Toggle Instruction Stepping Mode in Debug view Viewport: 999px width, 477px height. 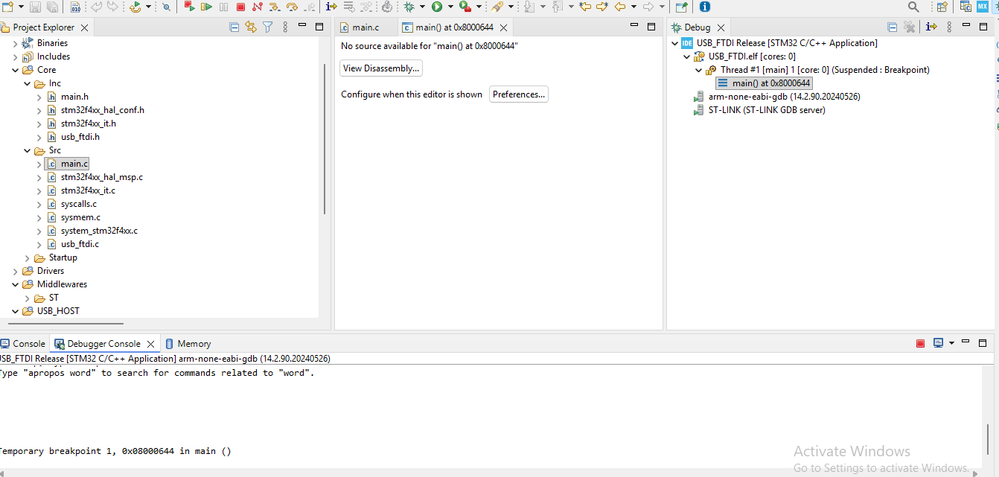(x=931, y=27)
